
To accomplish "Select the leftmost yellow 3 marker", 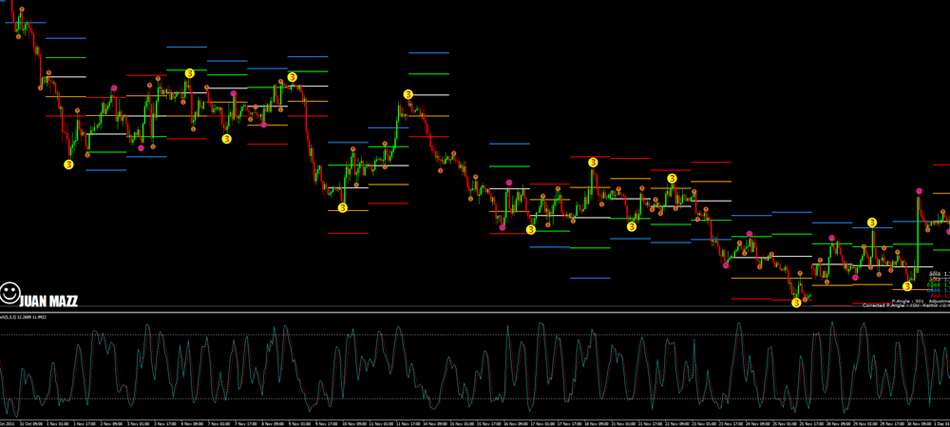I will click(70, 164).
